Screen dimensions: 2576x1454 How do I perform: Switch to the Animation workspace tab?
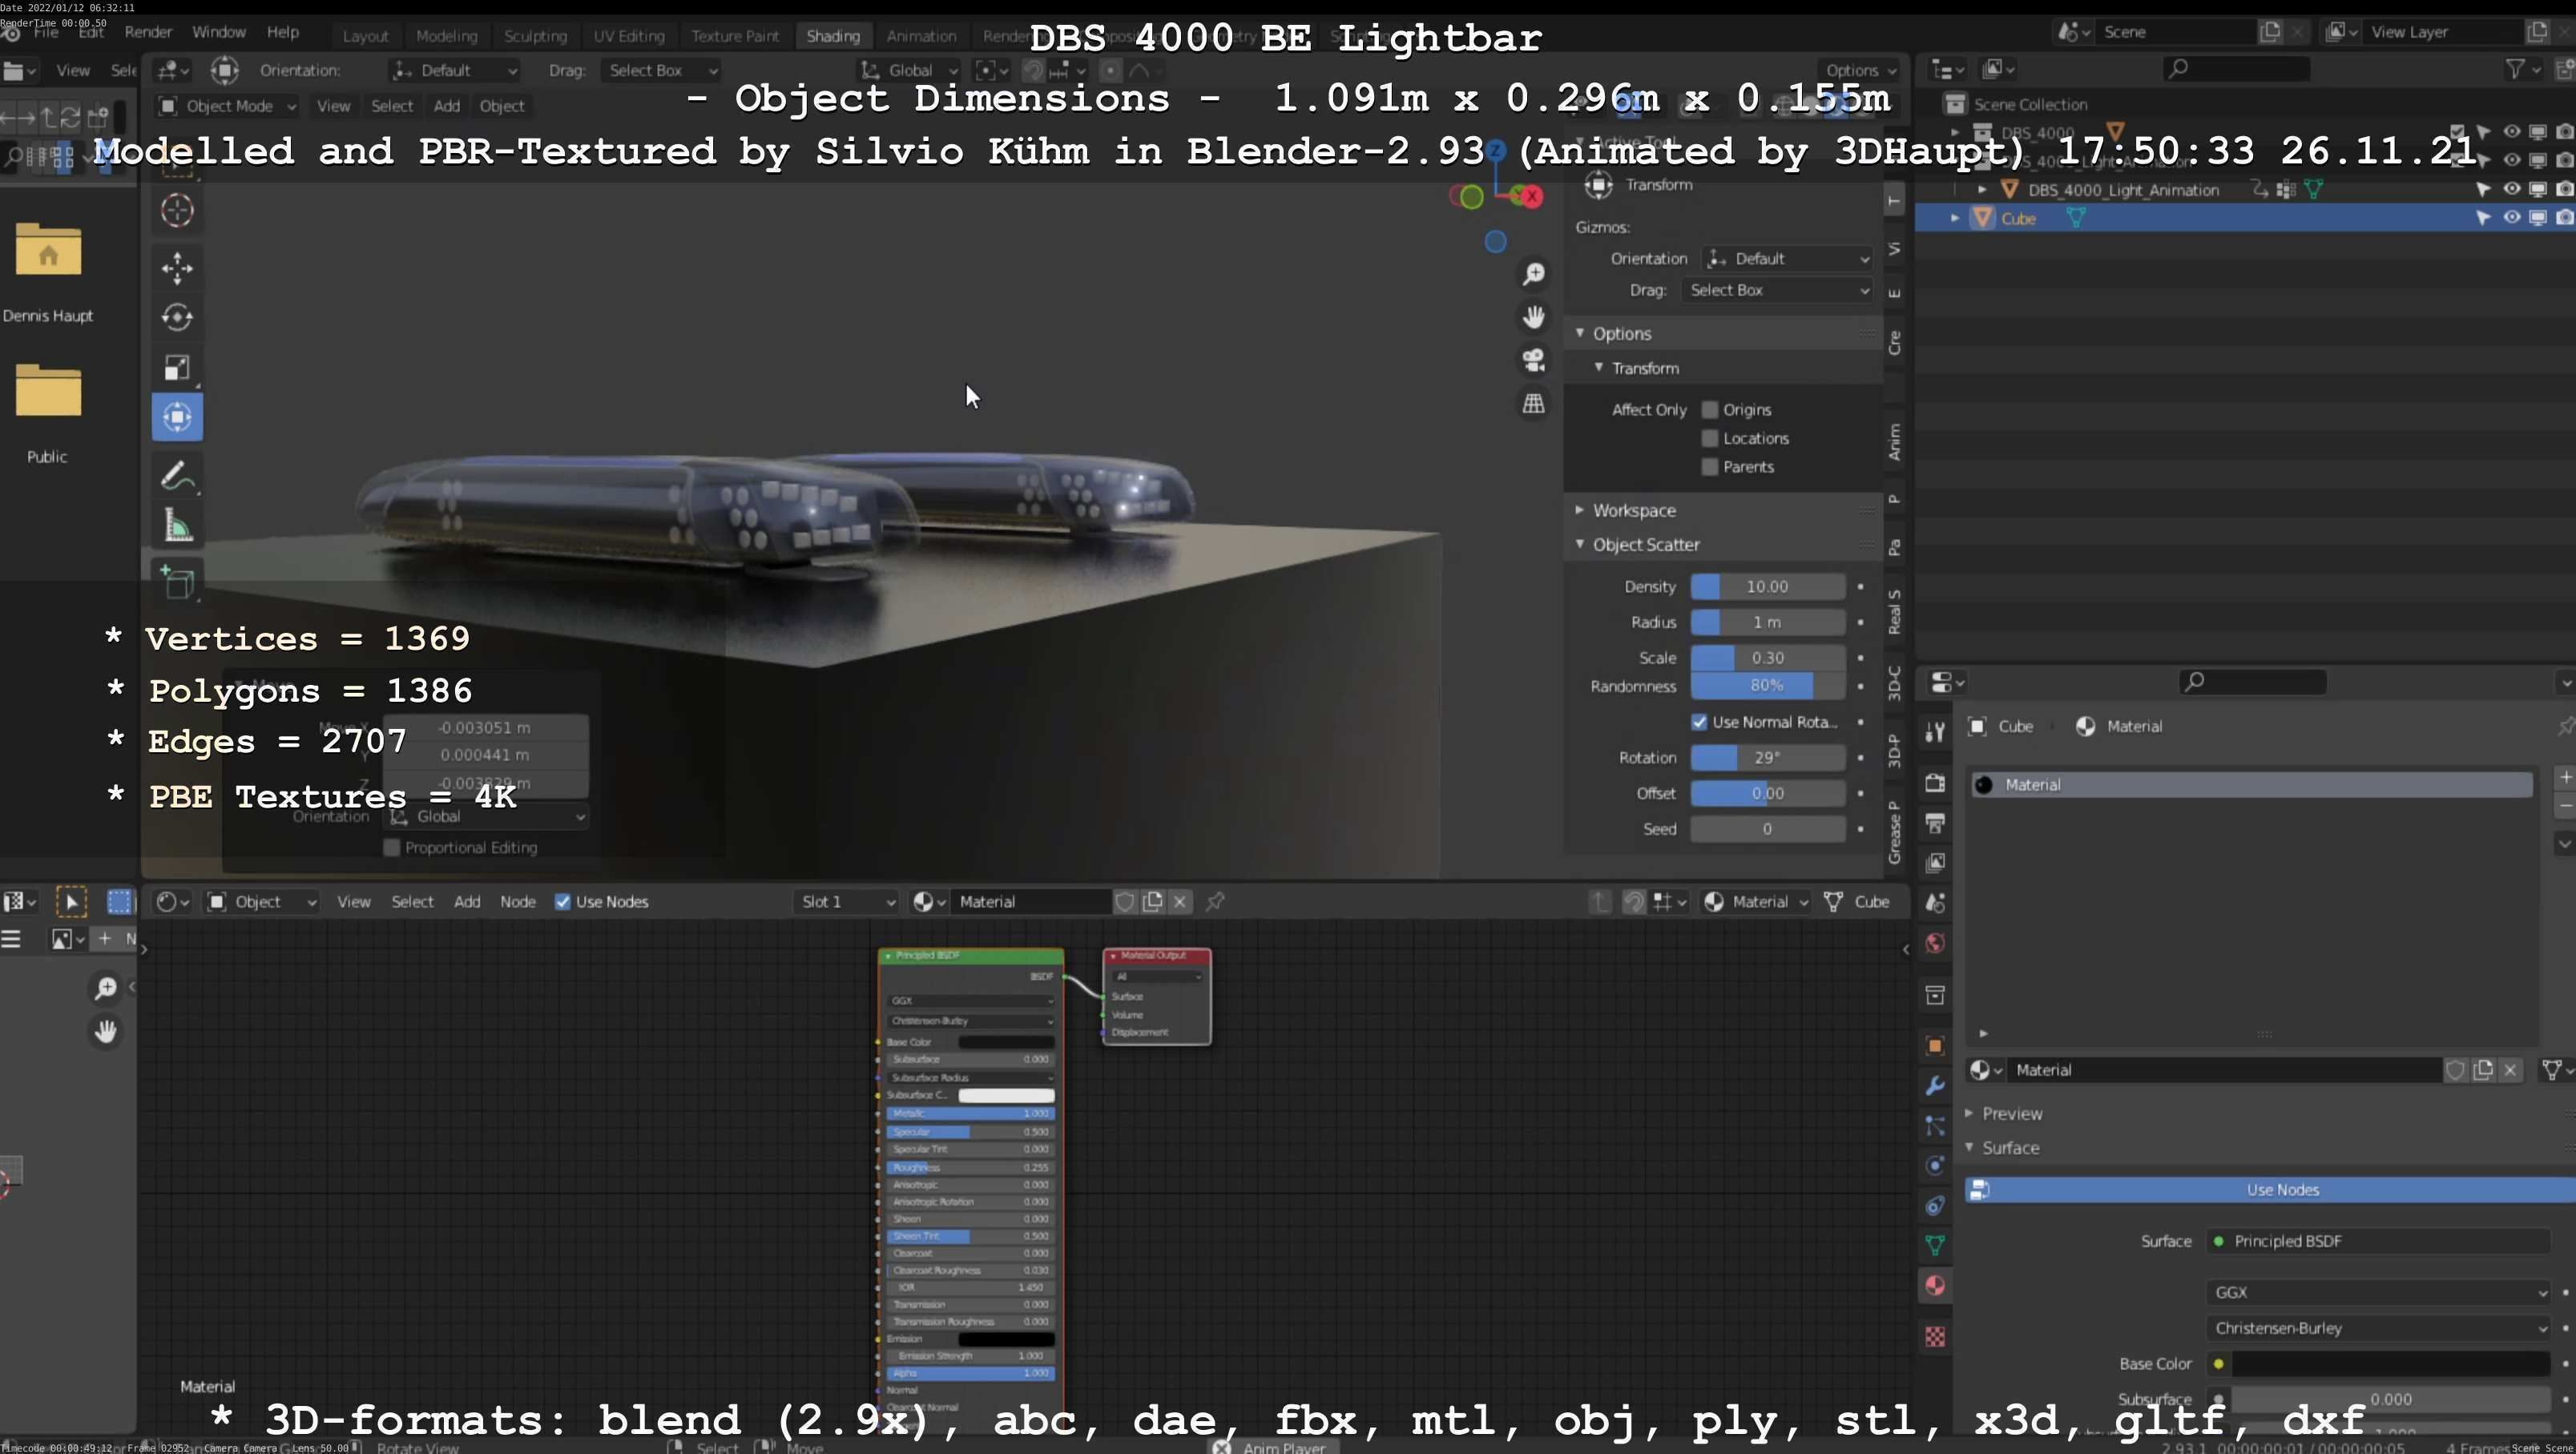coord(920,36)
